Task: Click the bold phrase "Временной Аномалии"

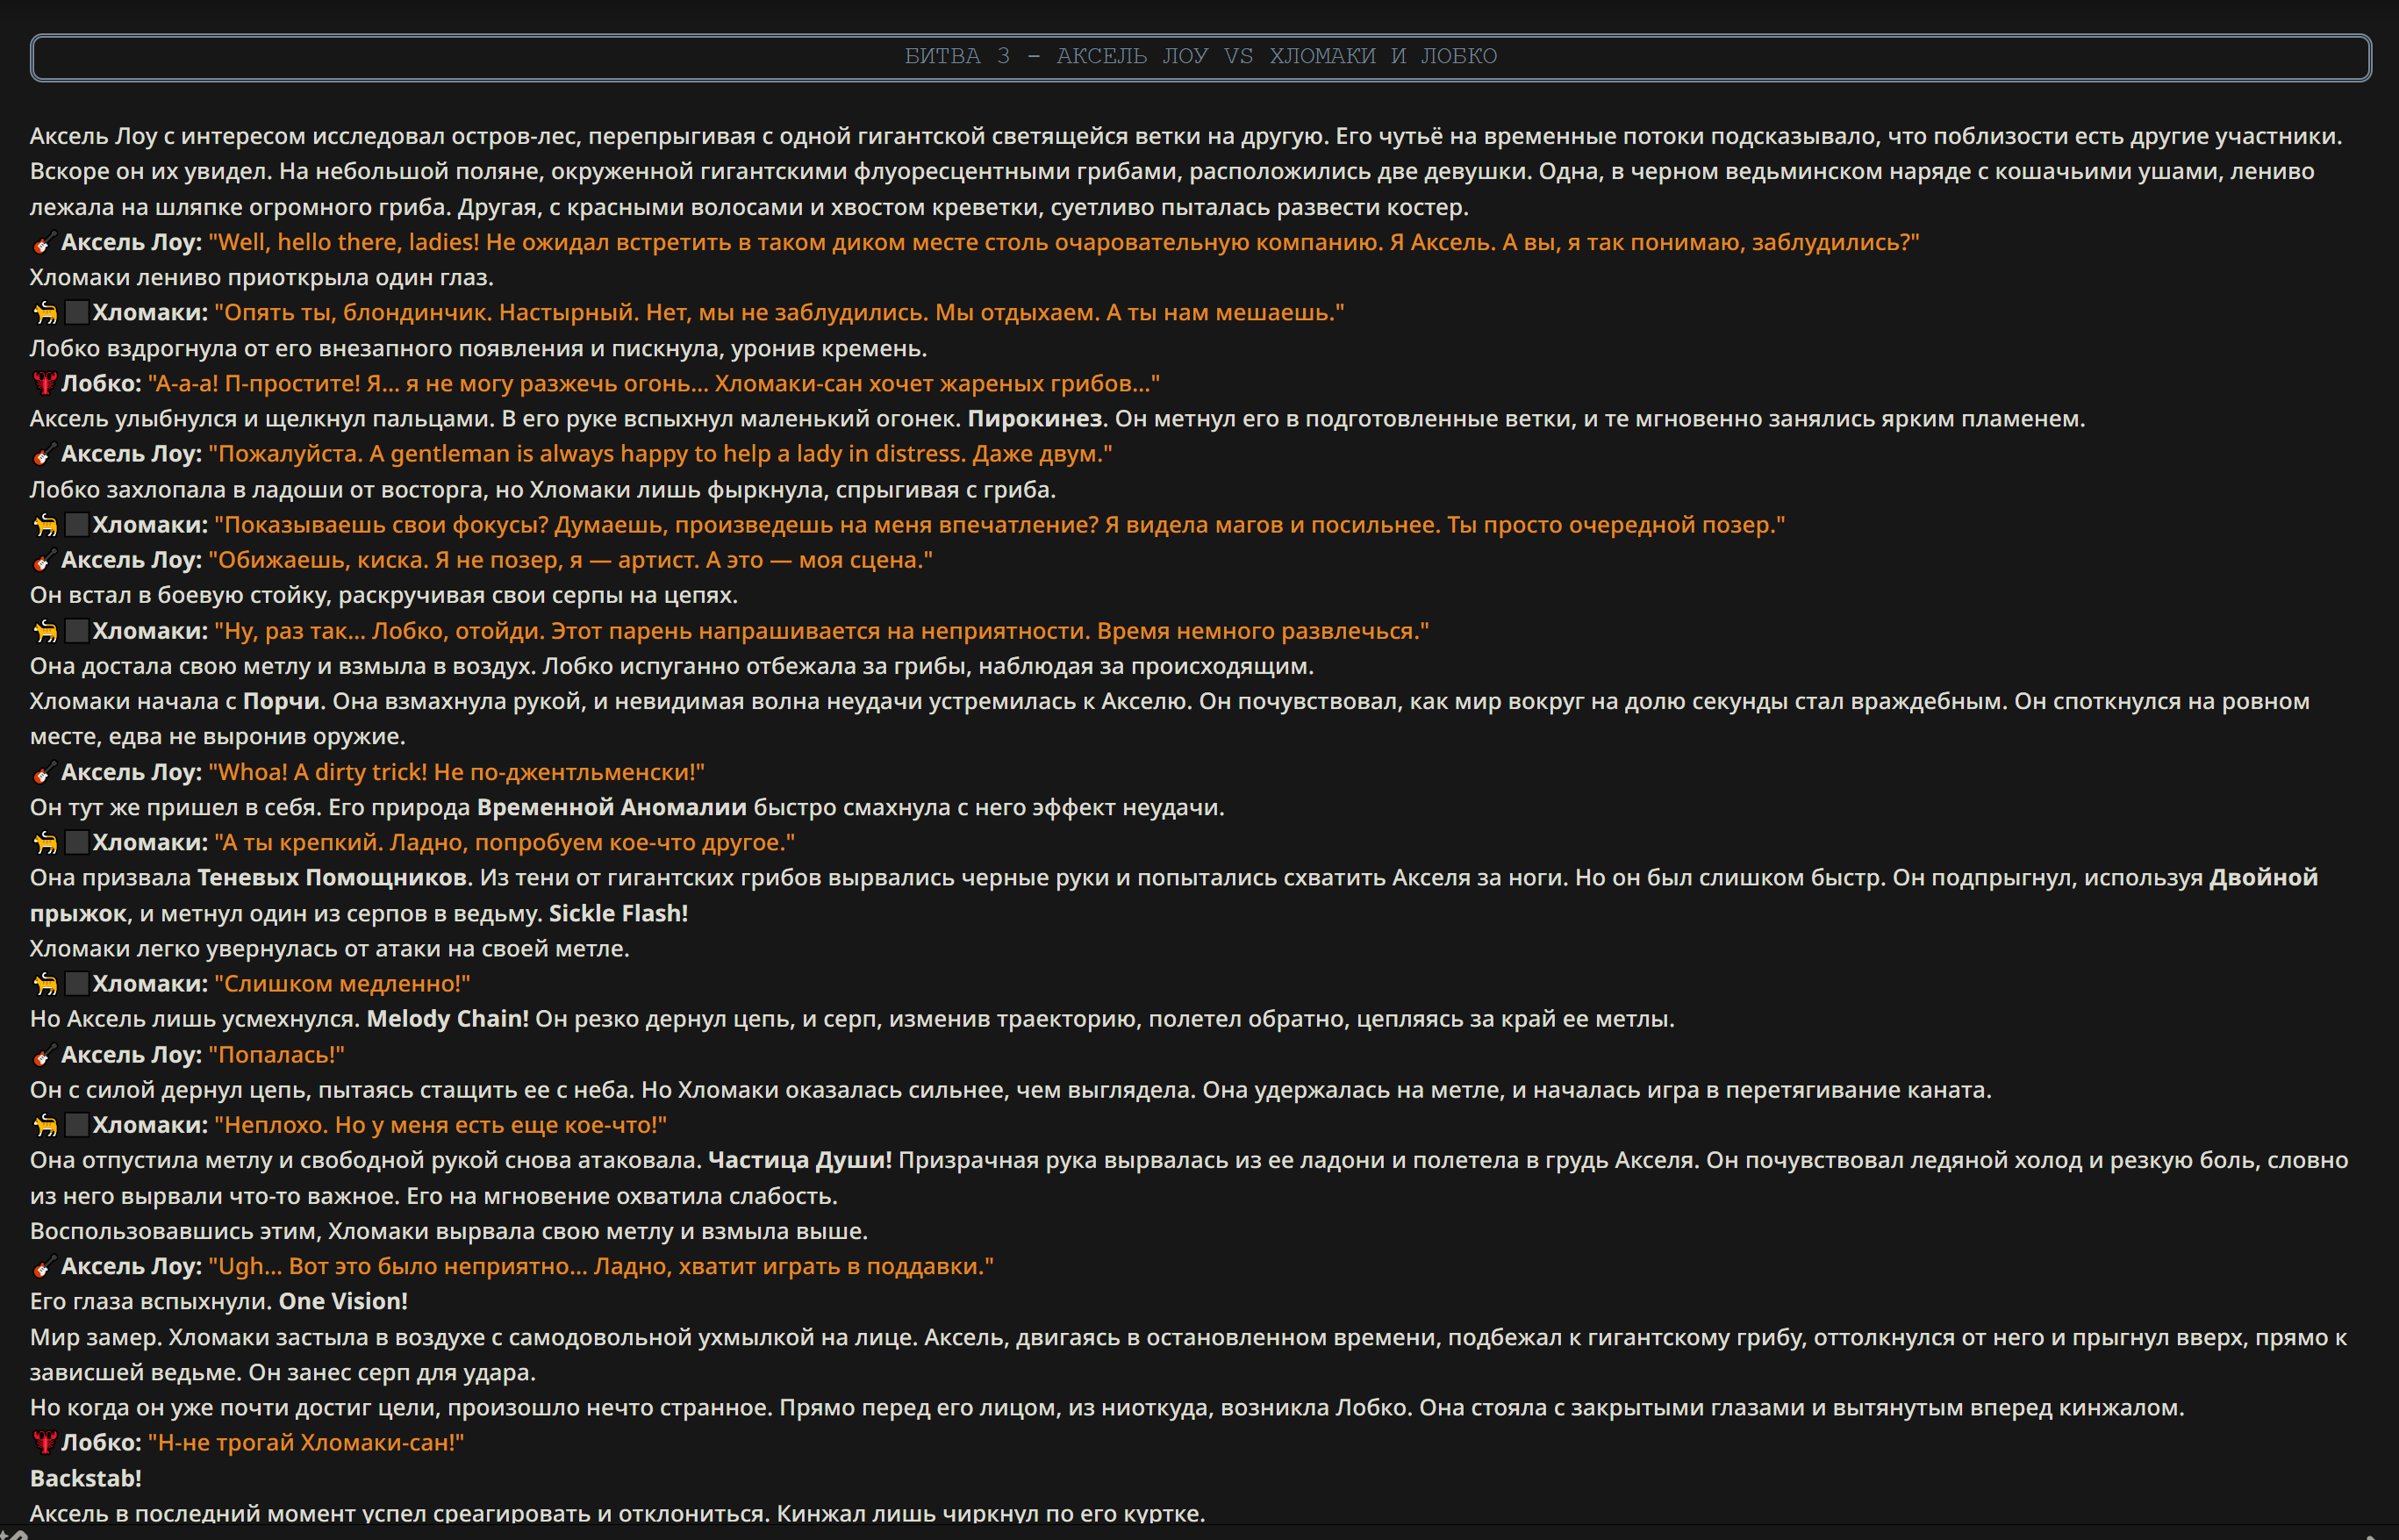Action: [611, 807]
